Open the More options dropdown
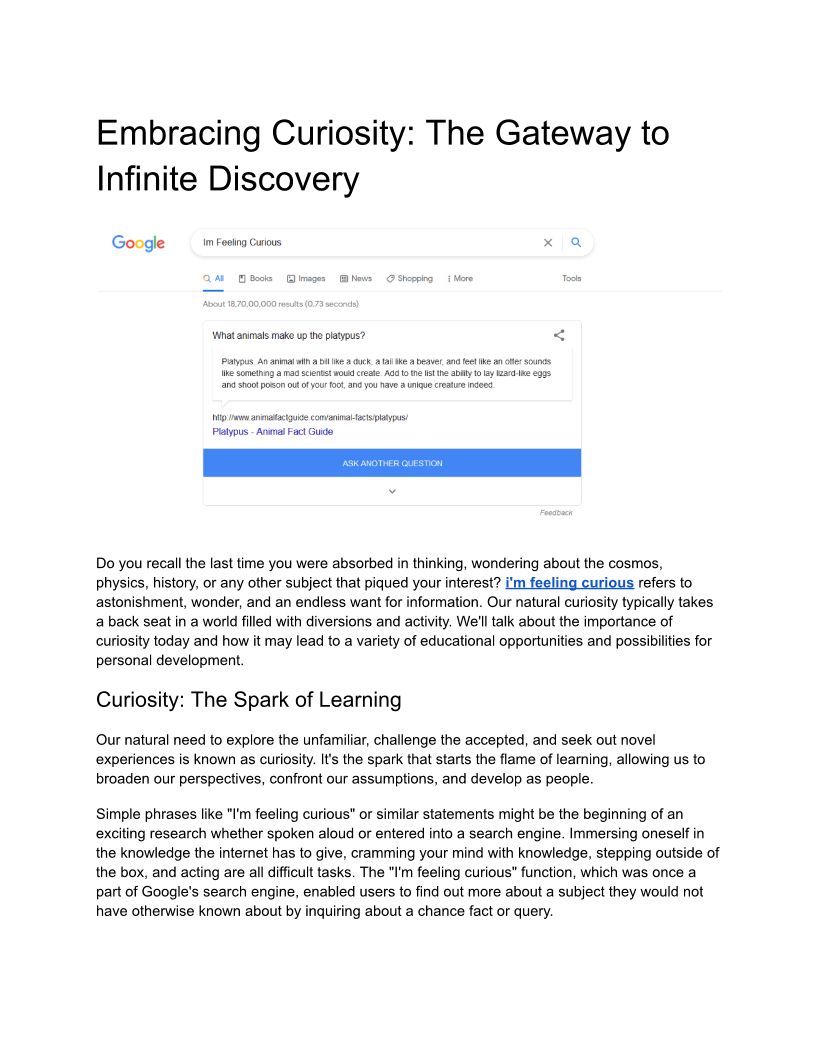The image size is (816, 1056). coord(460,279)
